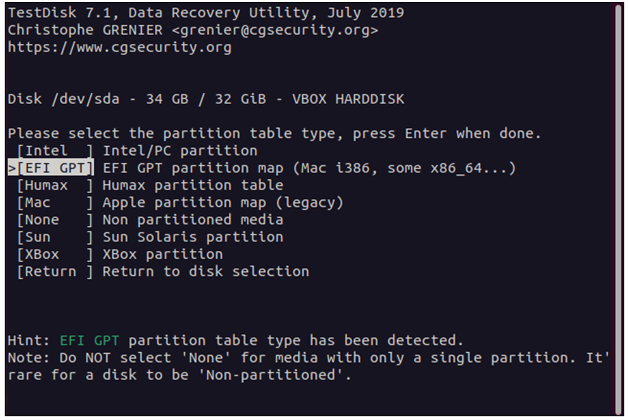Click the 'Non partitioned media' description
628x420 pixels.
pyautogui.click(x=193, y=220)
